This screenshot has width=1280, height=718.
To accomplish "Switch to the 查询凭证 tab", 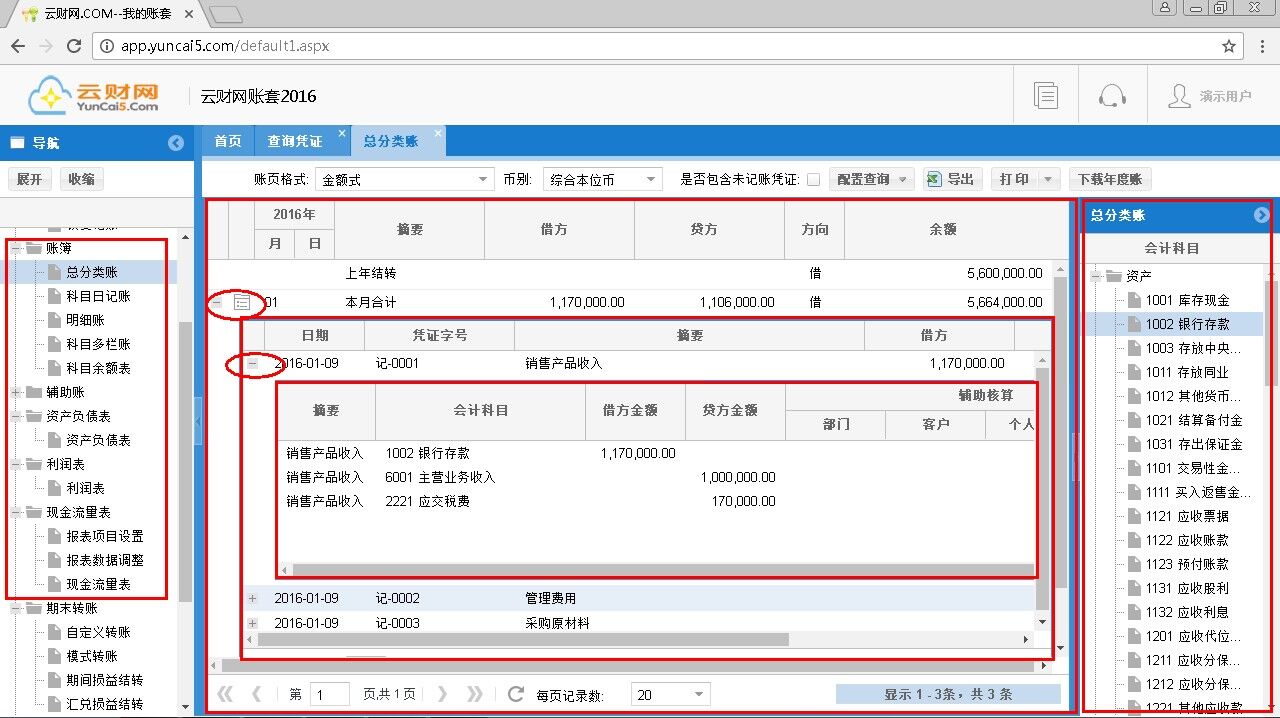I will point(294,141).
